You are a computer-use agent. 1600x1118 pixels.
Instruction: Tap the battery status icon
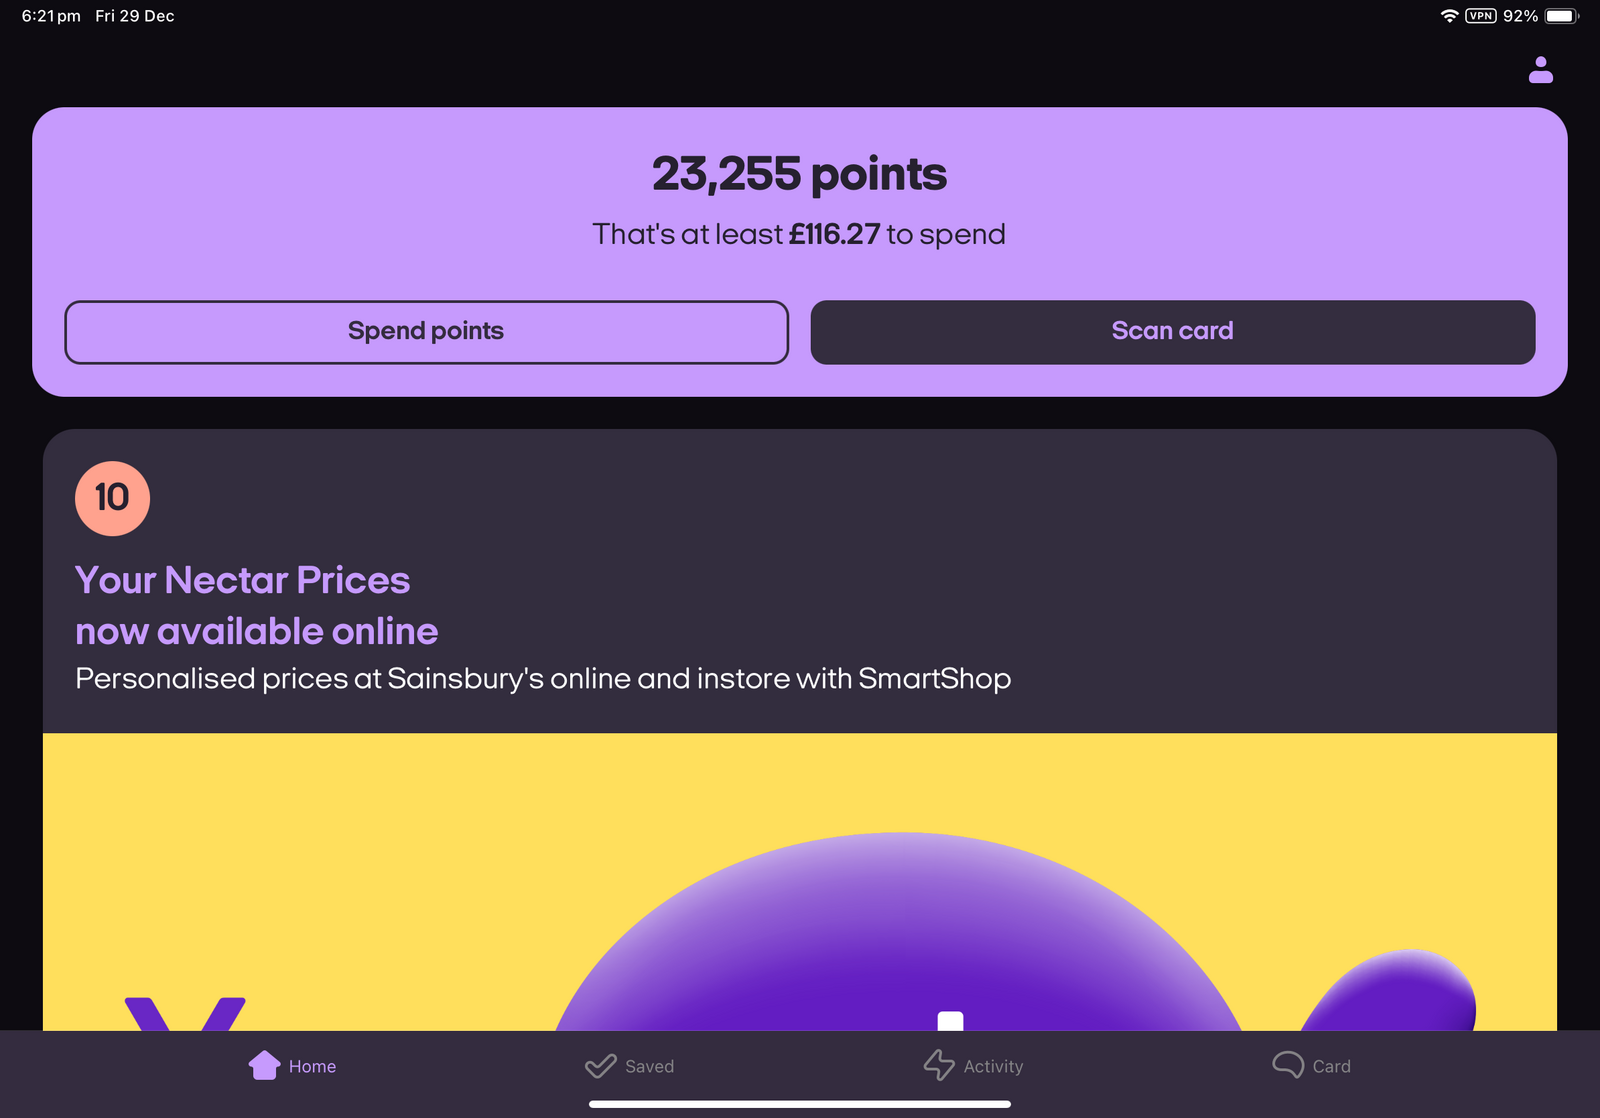pos(1560,16)
